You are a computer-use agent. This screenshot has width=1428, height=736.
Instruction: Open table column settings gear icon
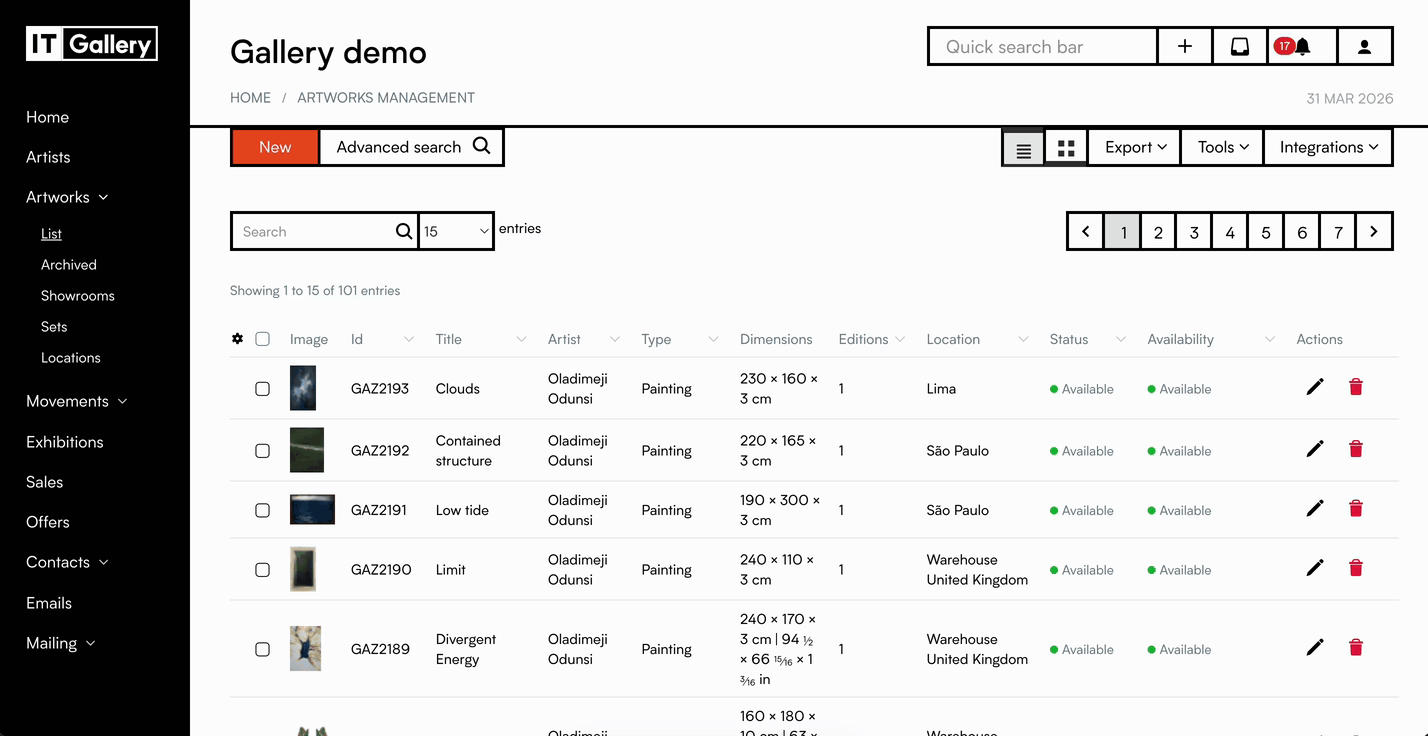[237, 339]
